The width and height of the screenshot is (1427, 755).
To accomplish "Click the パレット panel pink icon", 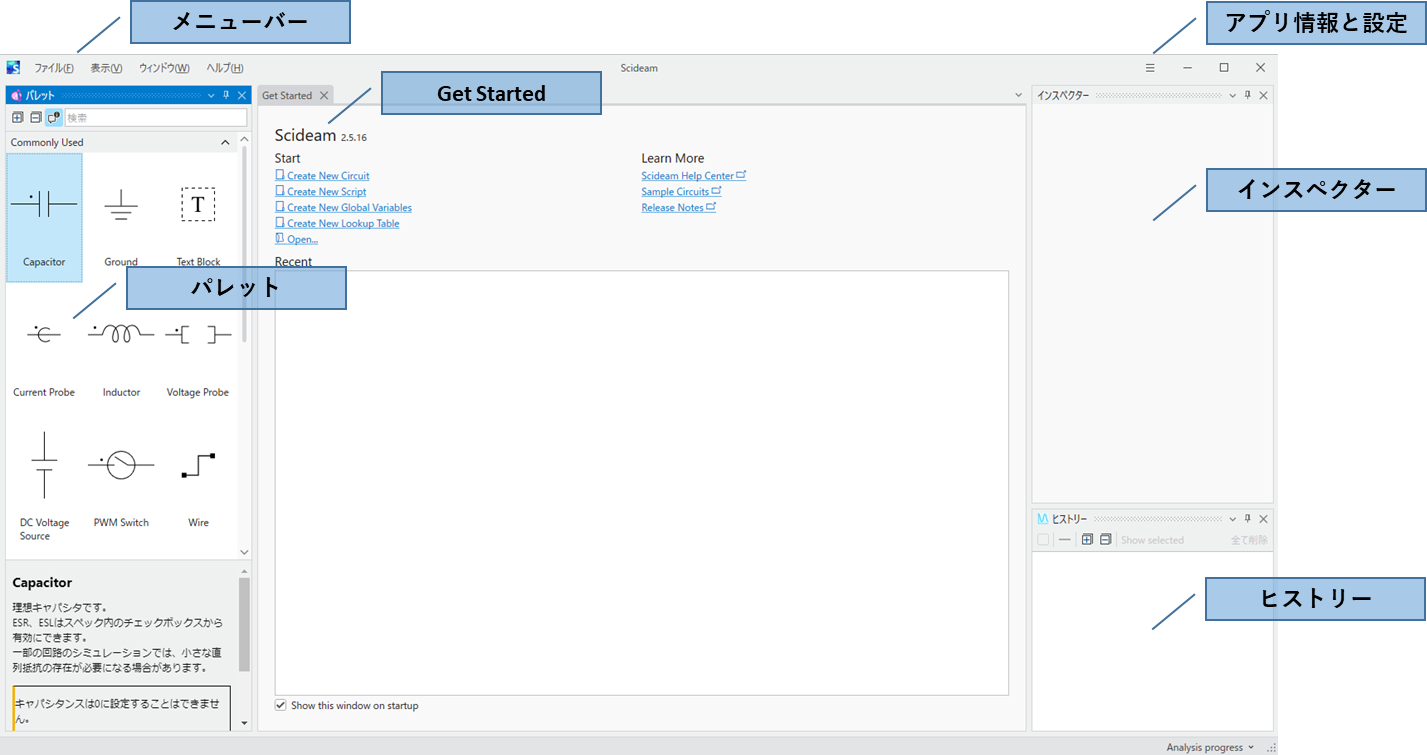I will coord(16,95).
